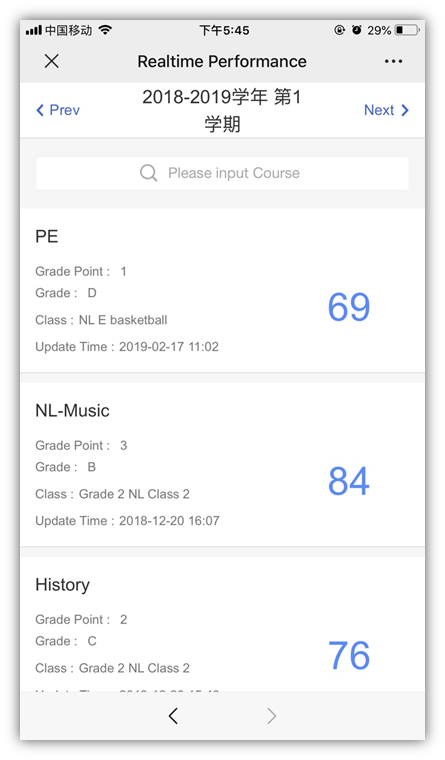Click the left chevron beside Prev
This screenshot has height=760, width=445.
[40, 111]
